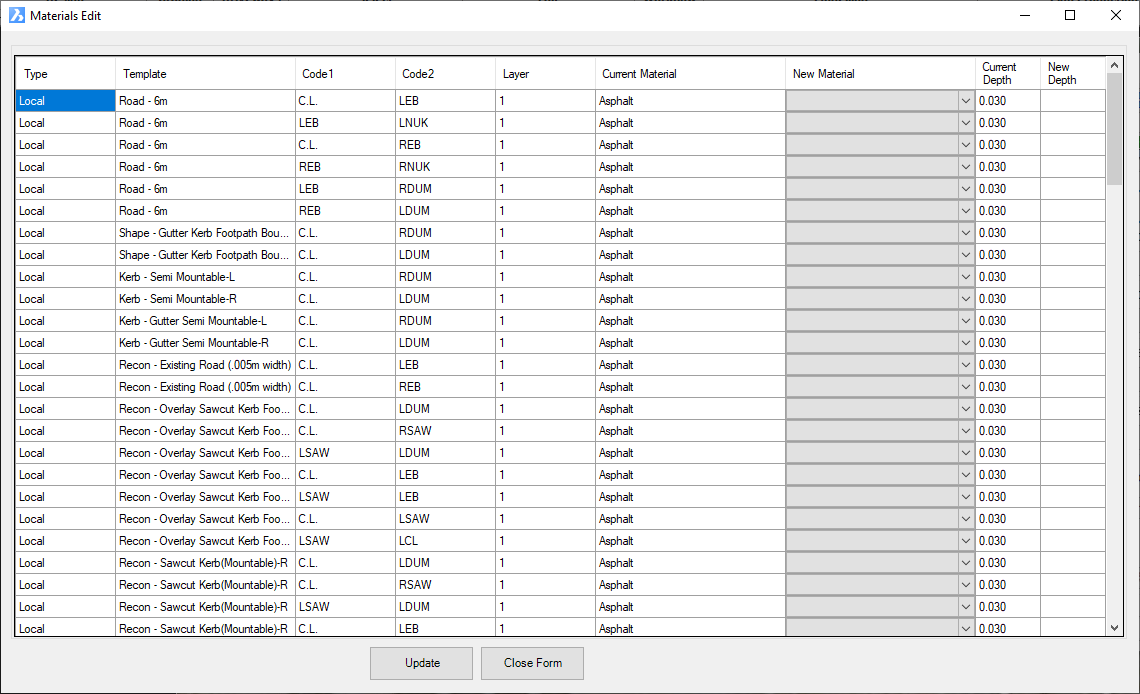Click the scroll down arrow of the table
1140x694 pixels.
(1115, 628)
